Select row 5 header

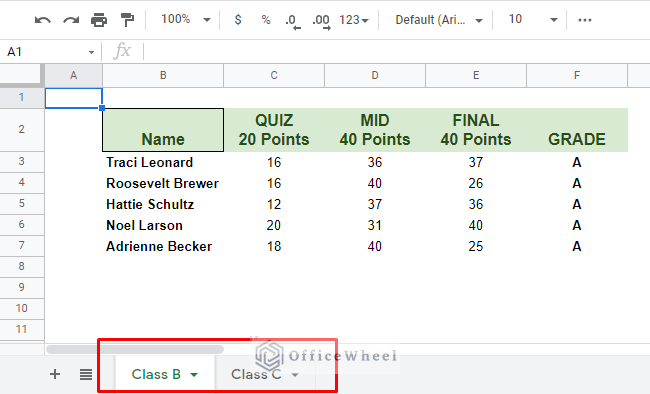point(22,204)
